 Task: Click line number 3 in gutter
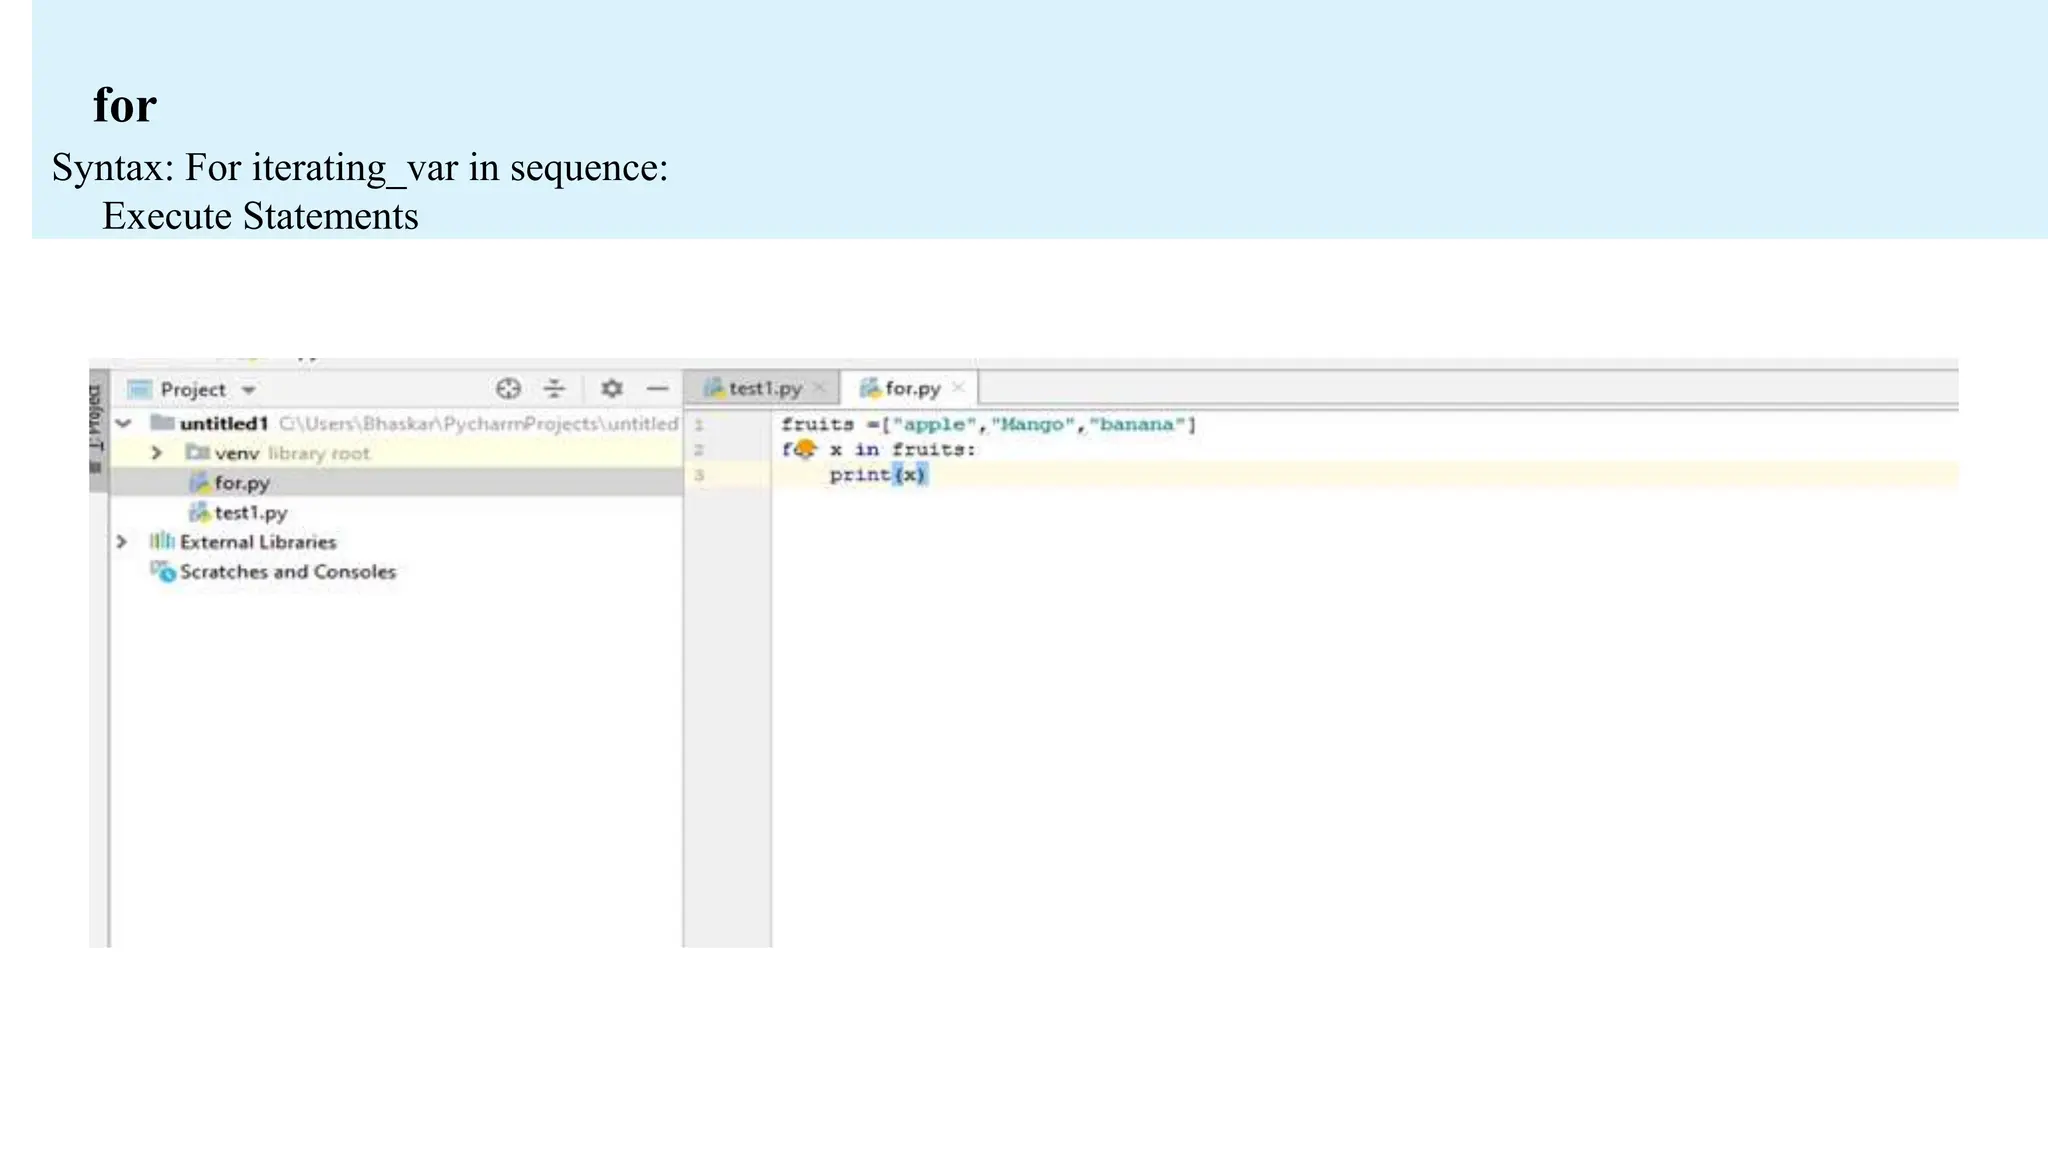(x=699, y=475)
